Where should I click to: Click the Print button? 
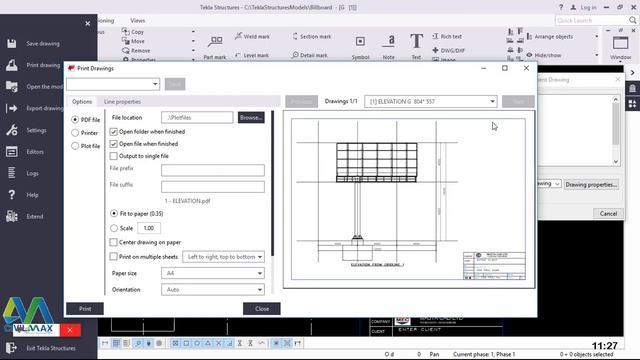coord(85,309)
